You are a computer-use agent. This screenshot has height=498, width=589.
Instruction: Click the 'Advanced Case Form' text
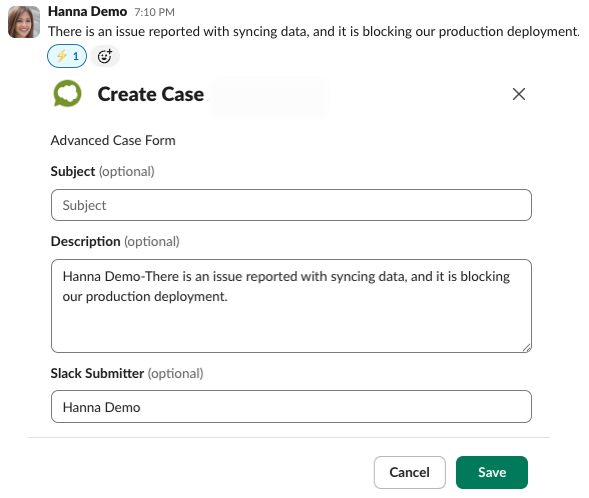(x=113, y=140)
